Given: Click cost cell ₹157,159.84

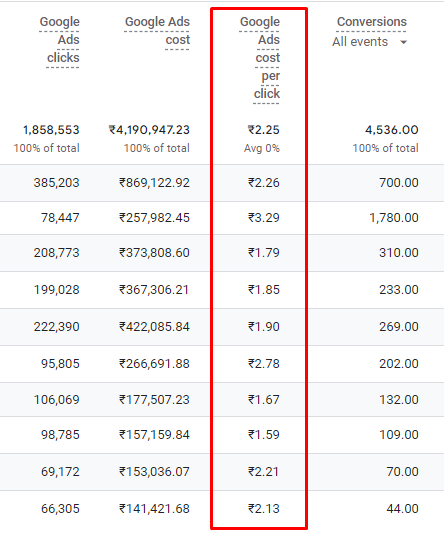Looking at the screenshot, I should (154, 435).
